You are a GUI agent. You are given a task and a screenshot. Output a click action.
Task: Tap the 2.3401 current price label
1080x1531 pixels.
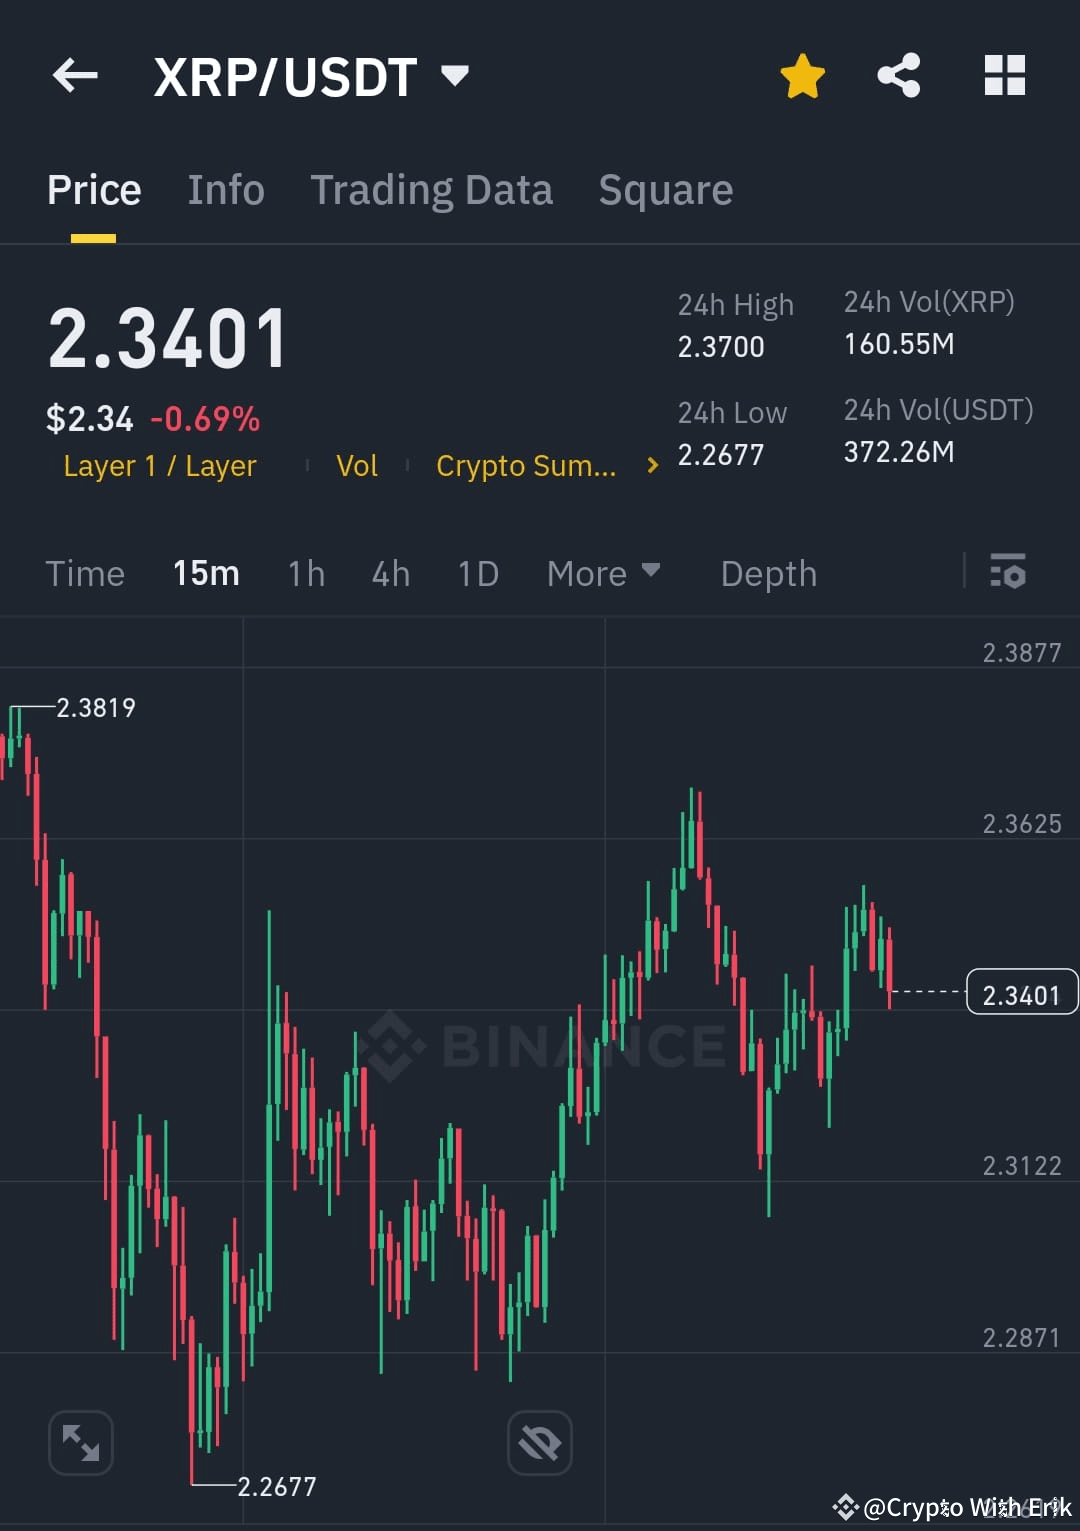[x=1021, y=993]
